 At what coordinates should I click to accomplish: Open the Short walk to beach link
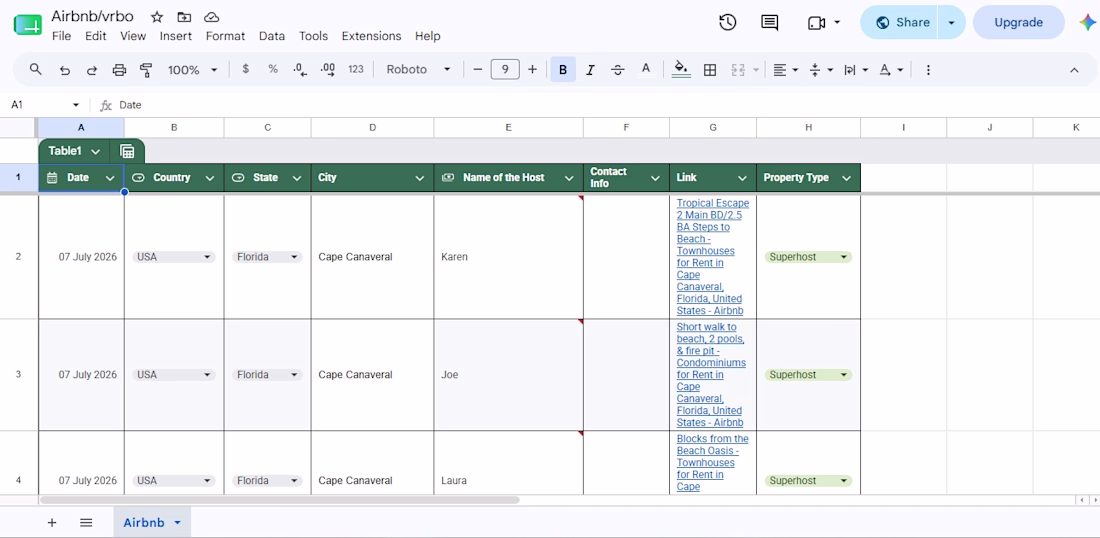click(711, 375)
